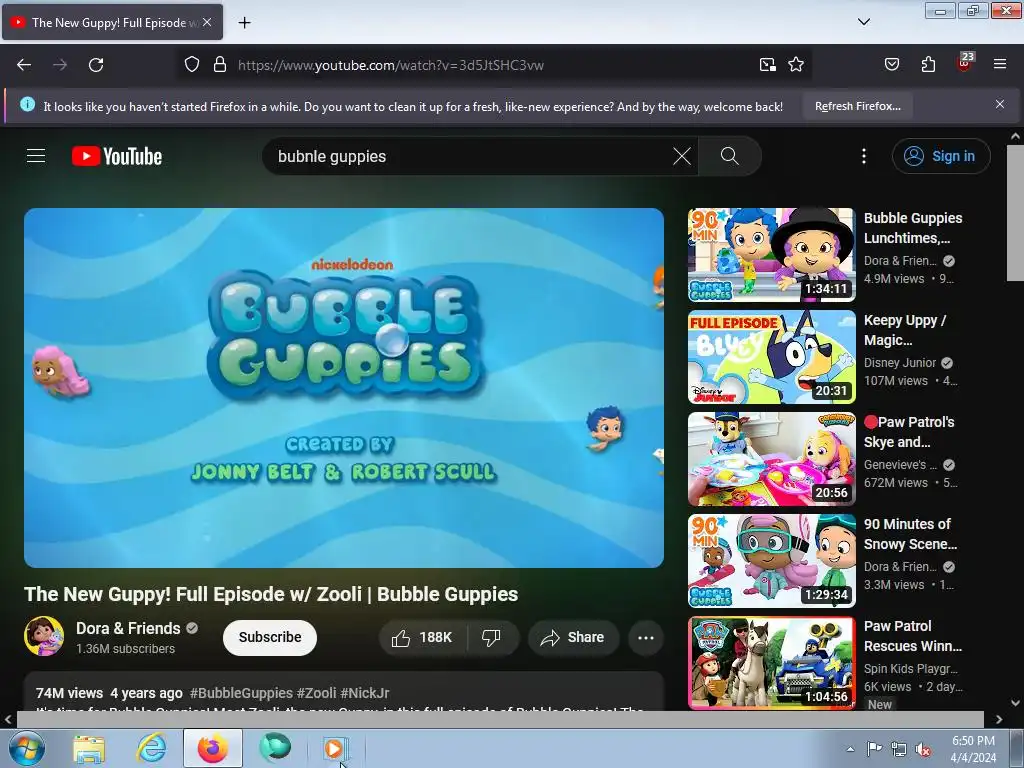
Task: Open the #Zooli hashtag
Action: point(317,693)
